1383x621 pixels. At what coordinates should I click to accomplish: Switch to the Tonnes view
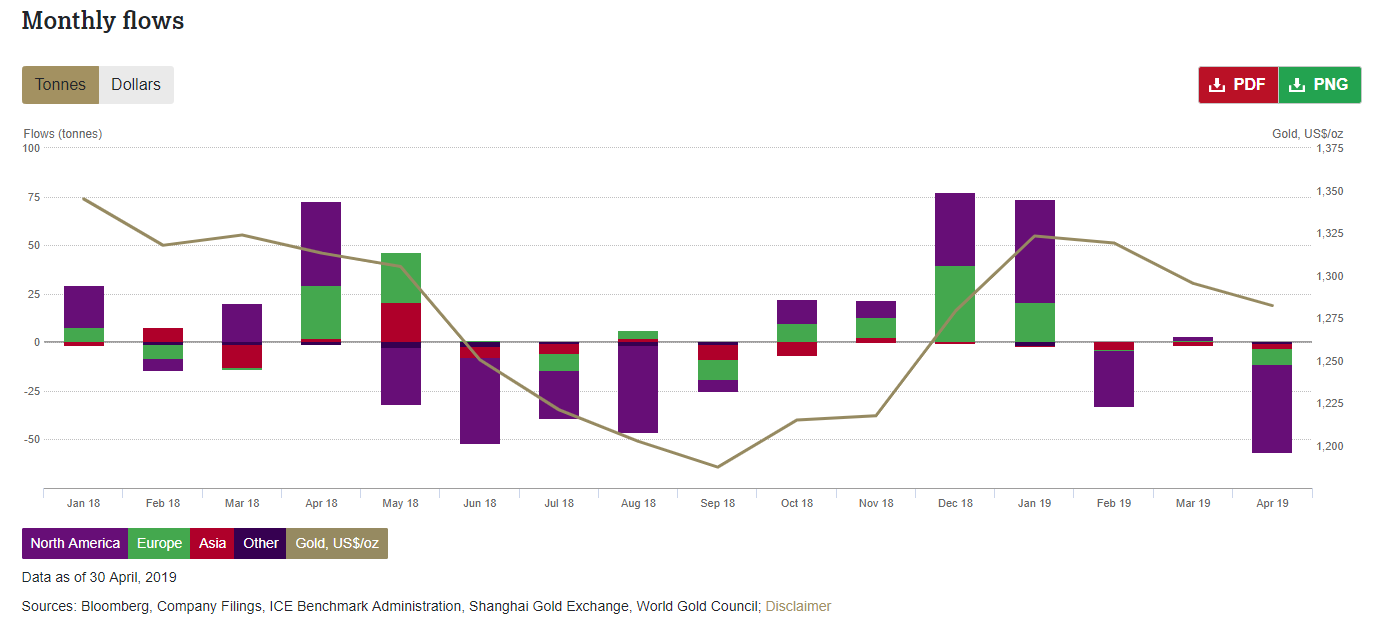point(60,85)
